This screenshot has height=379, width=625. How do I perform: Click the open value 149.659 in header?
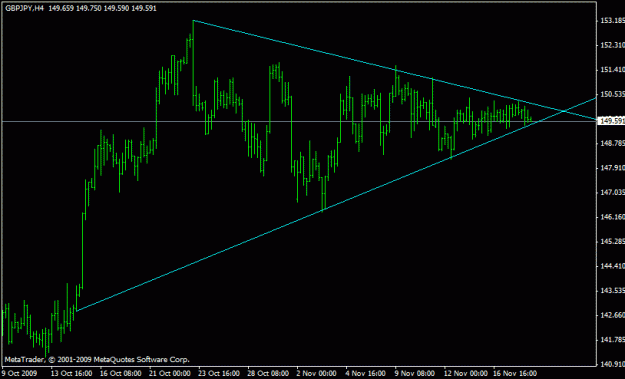(x=61, y=8)
